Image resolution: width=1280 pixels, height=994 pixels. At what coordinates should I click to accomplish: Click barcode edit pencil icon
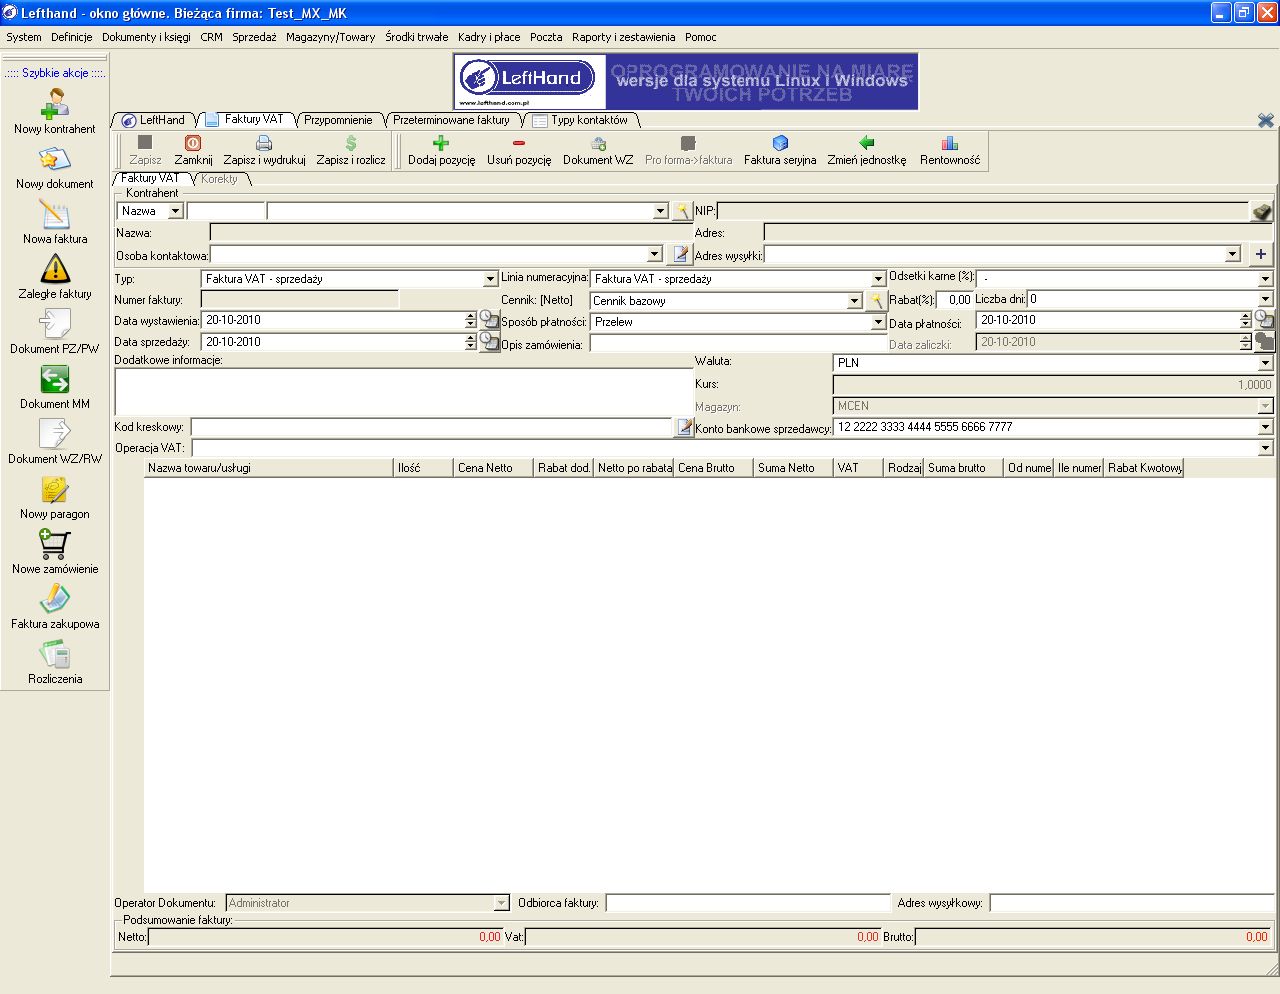[x=684, y=427]
